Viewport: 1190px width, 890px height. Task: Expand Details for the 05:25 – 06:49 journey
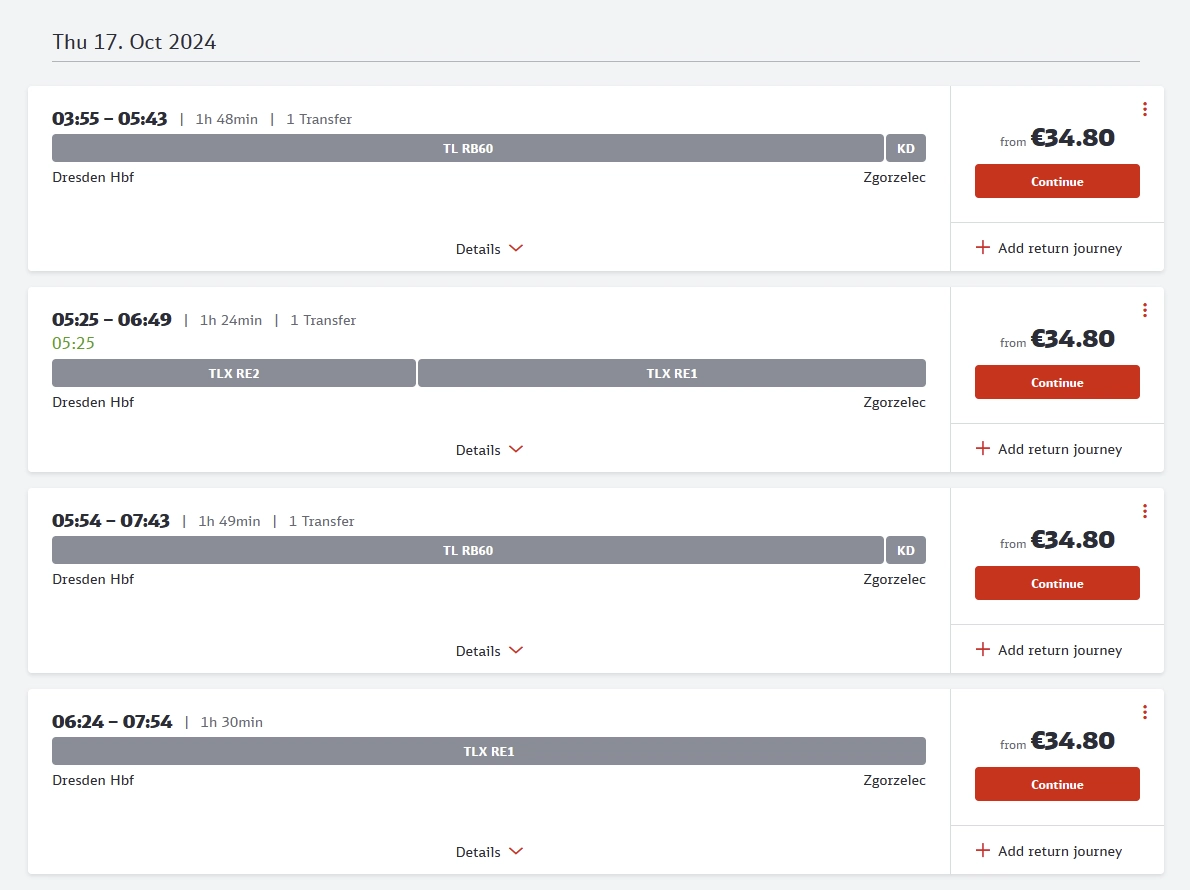pyautogui.click(x=489, y=450)
